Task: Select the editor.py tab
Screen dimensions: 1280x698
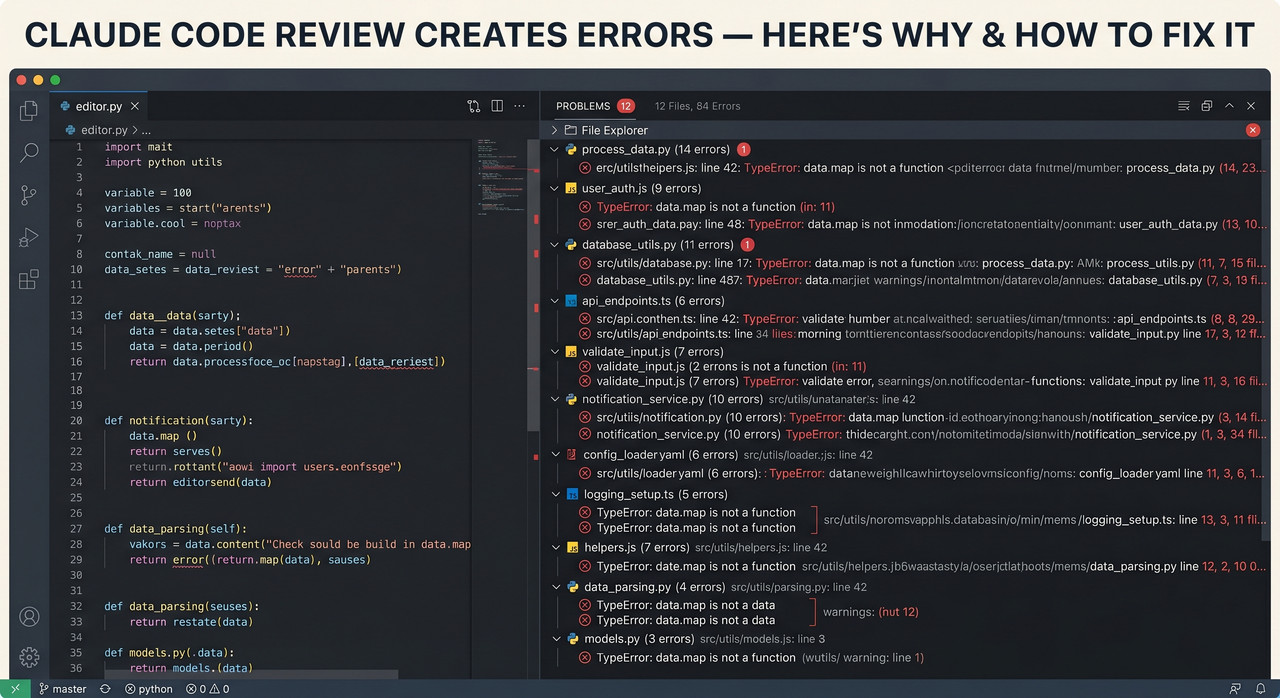Action: point(97,106)
